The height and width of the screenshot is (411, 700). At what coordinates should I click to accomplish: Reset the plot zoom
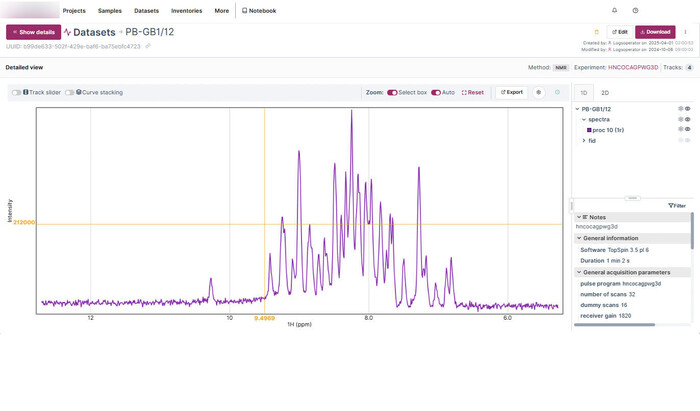click(x=473, y=92)
